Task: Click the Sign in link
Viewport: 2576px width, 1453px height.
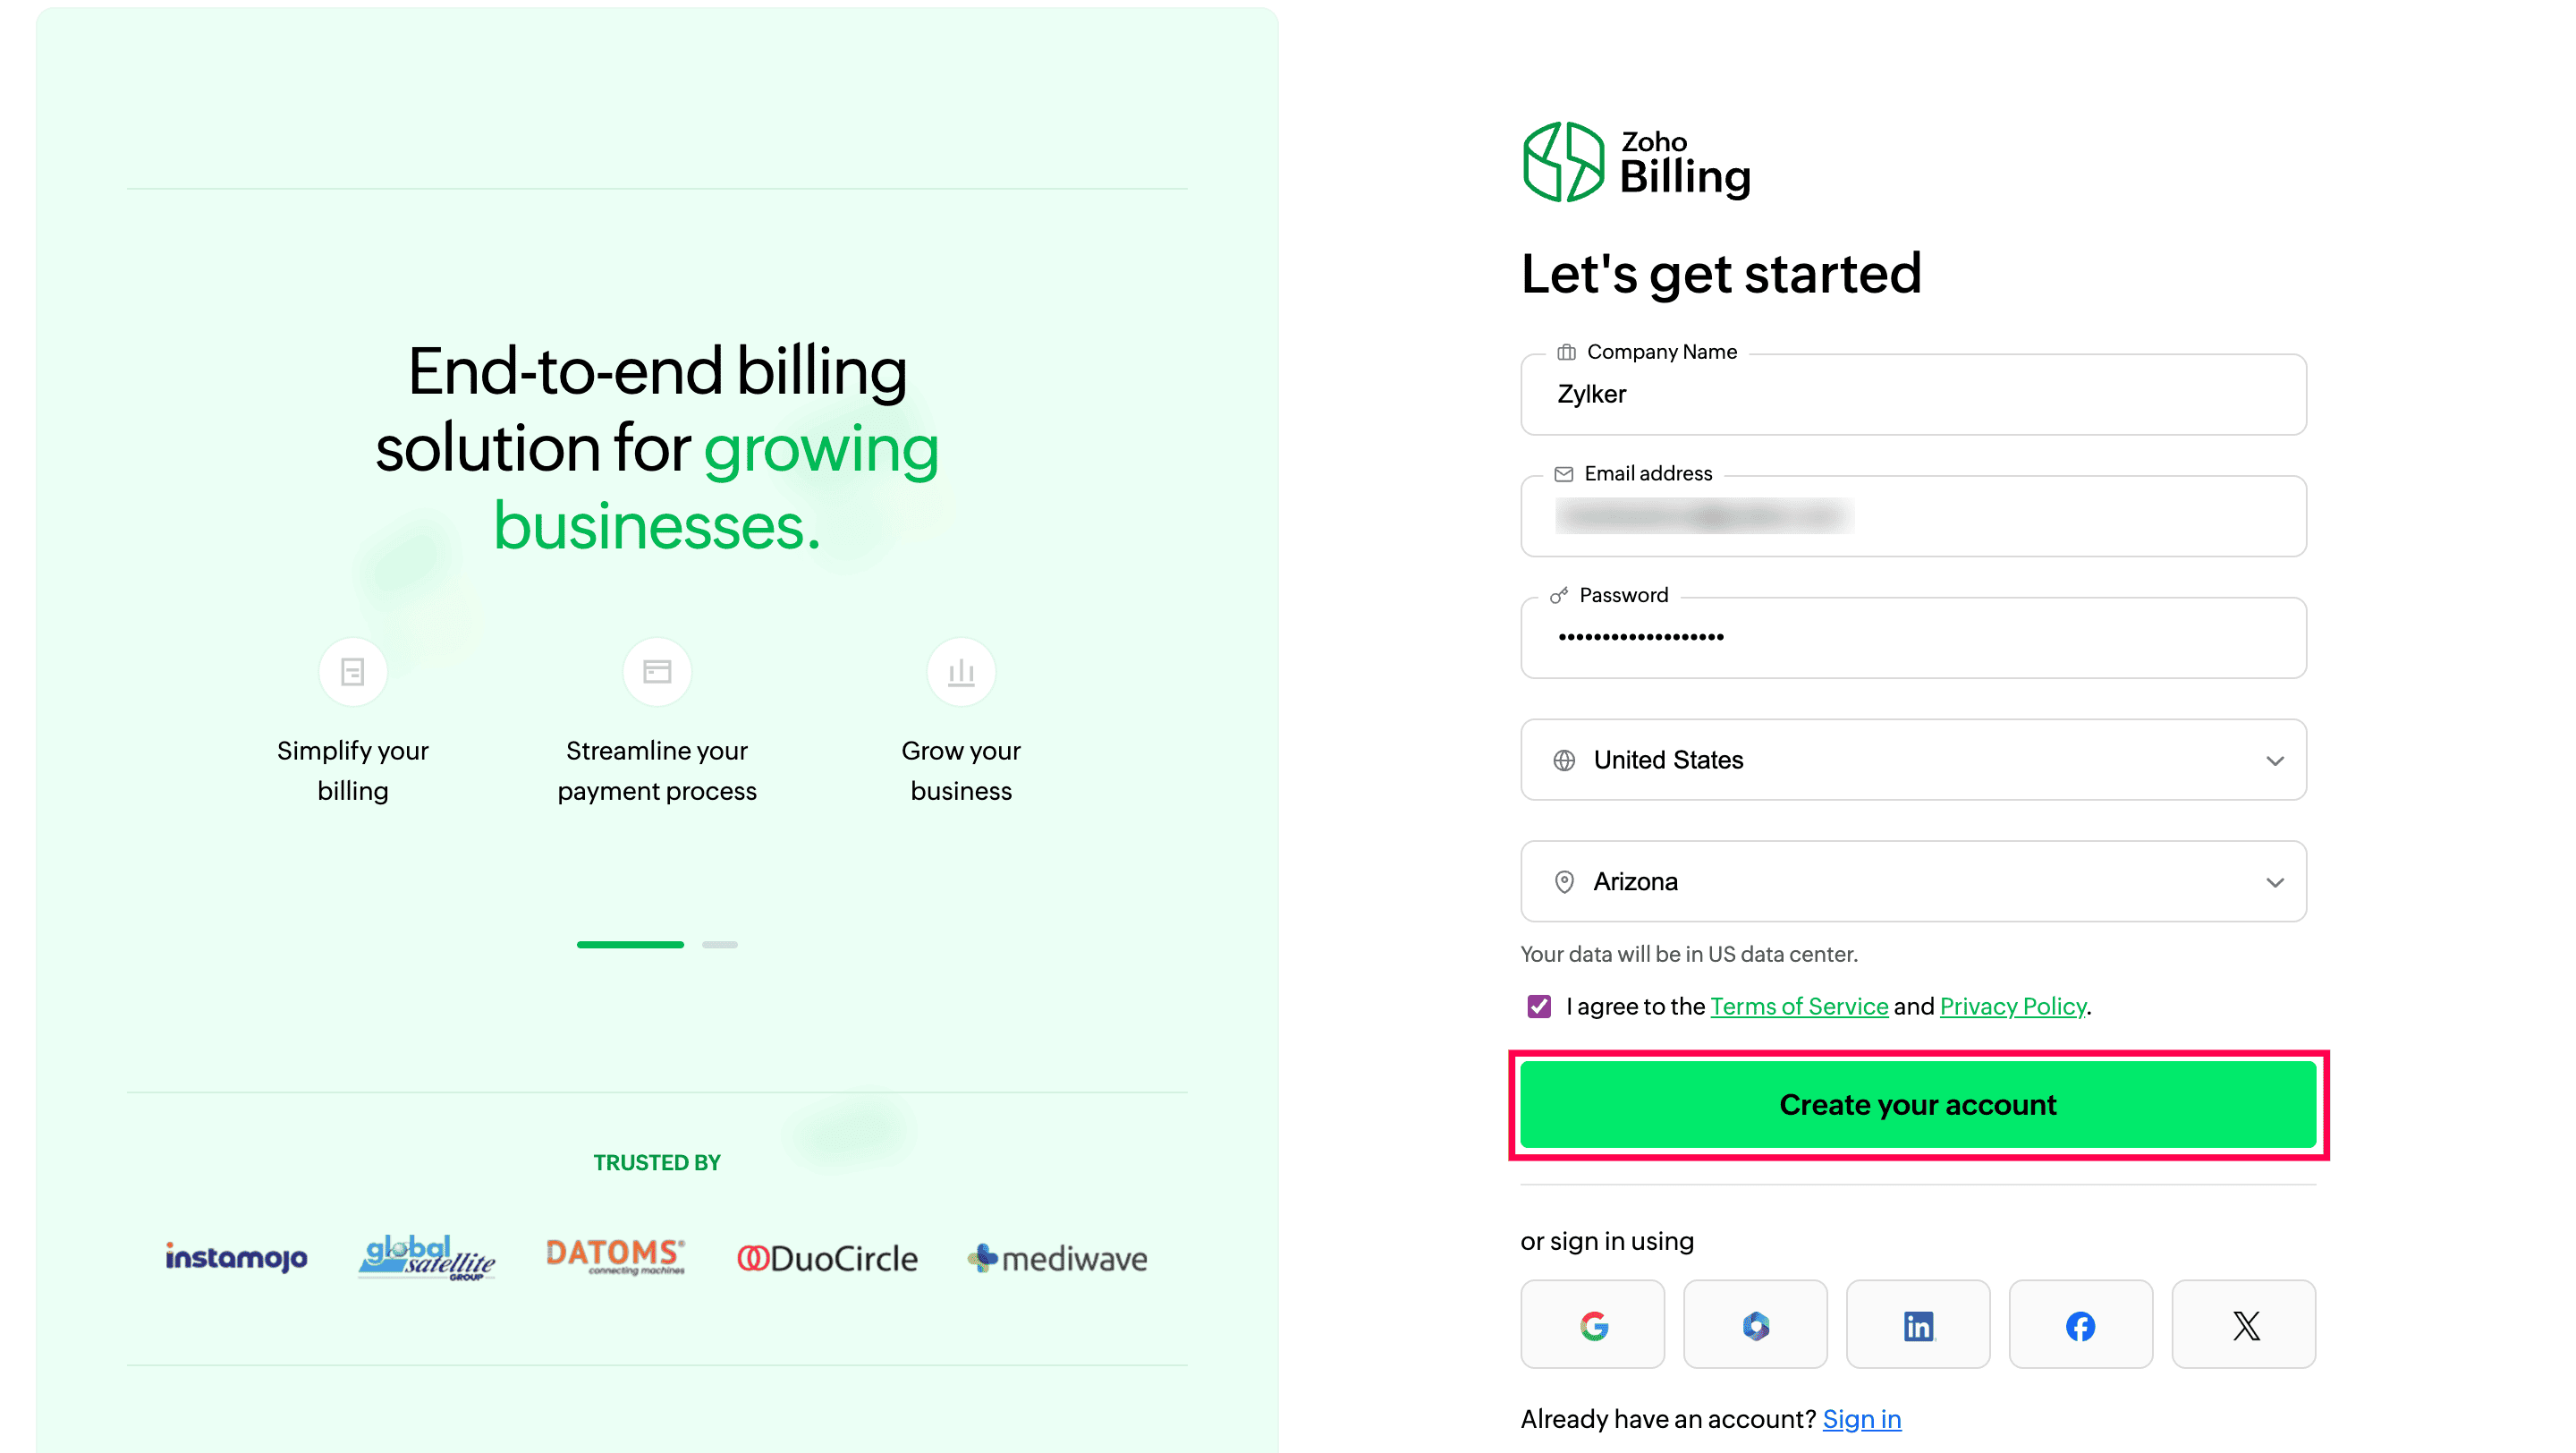Action: pyautogui.click(x=1861, y=1418)
